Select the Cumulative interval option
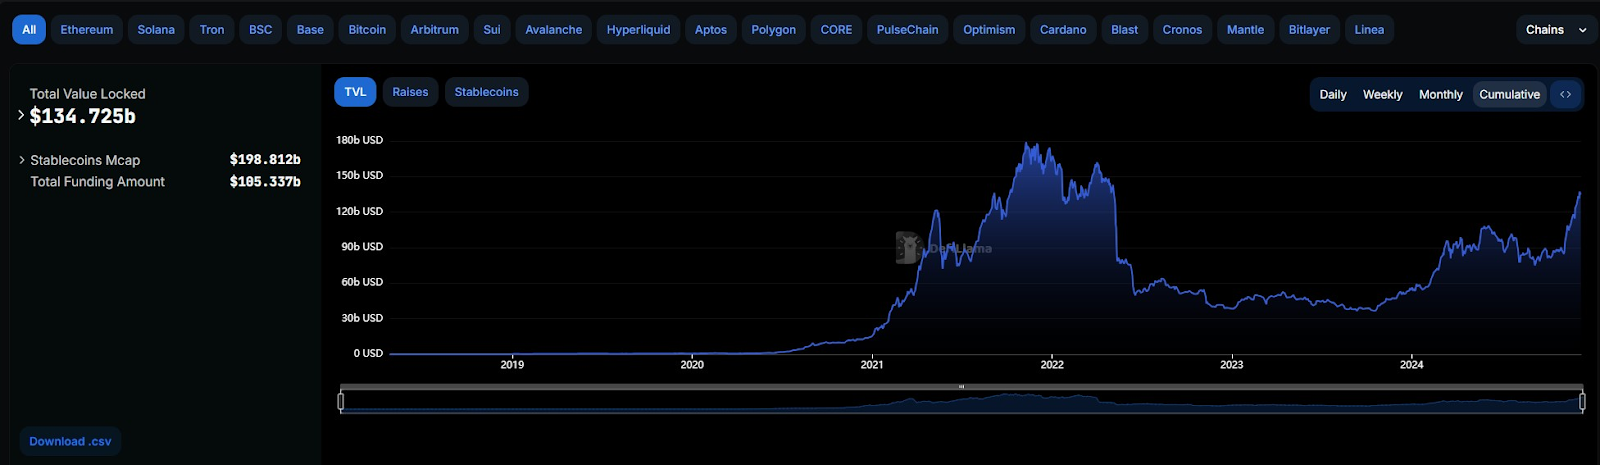Screen dimensions: 1600x465 click(x=1509, y=95)
